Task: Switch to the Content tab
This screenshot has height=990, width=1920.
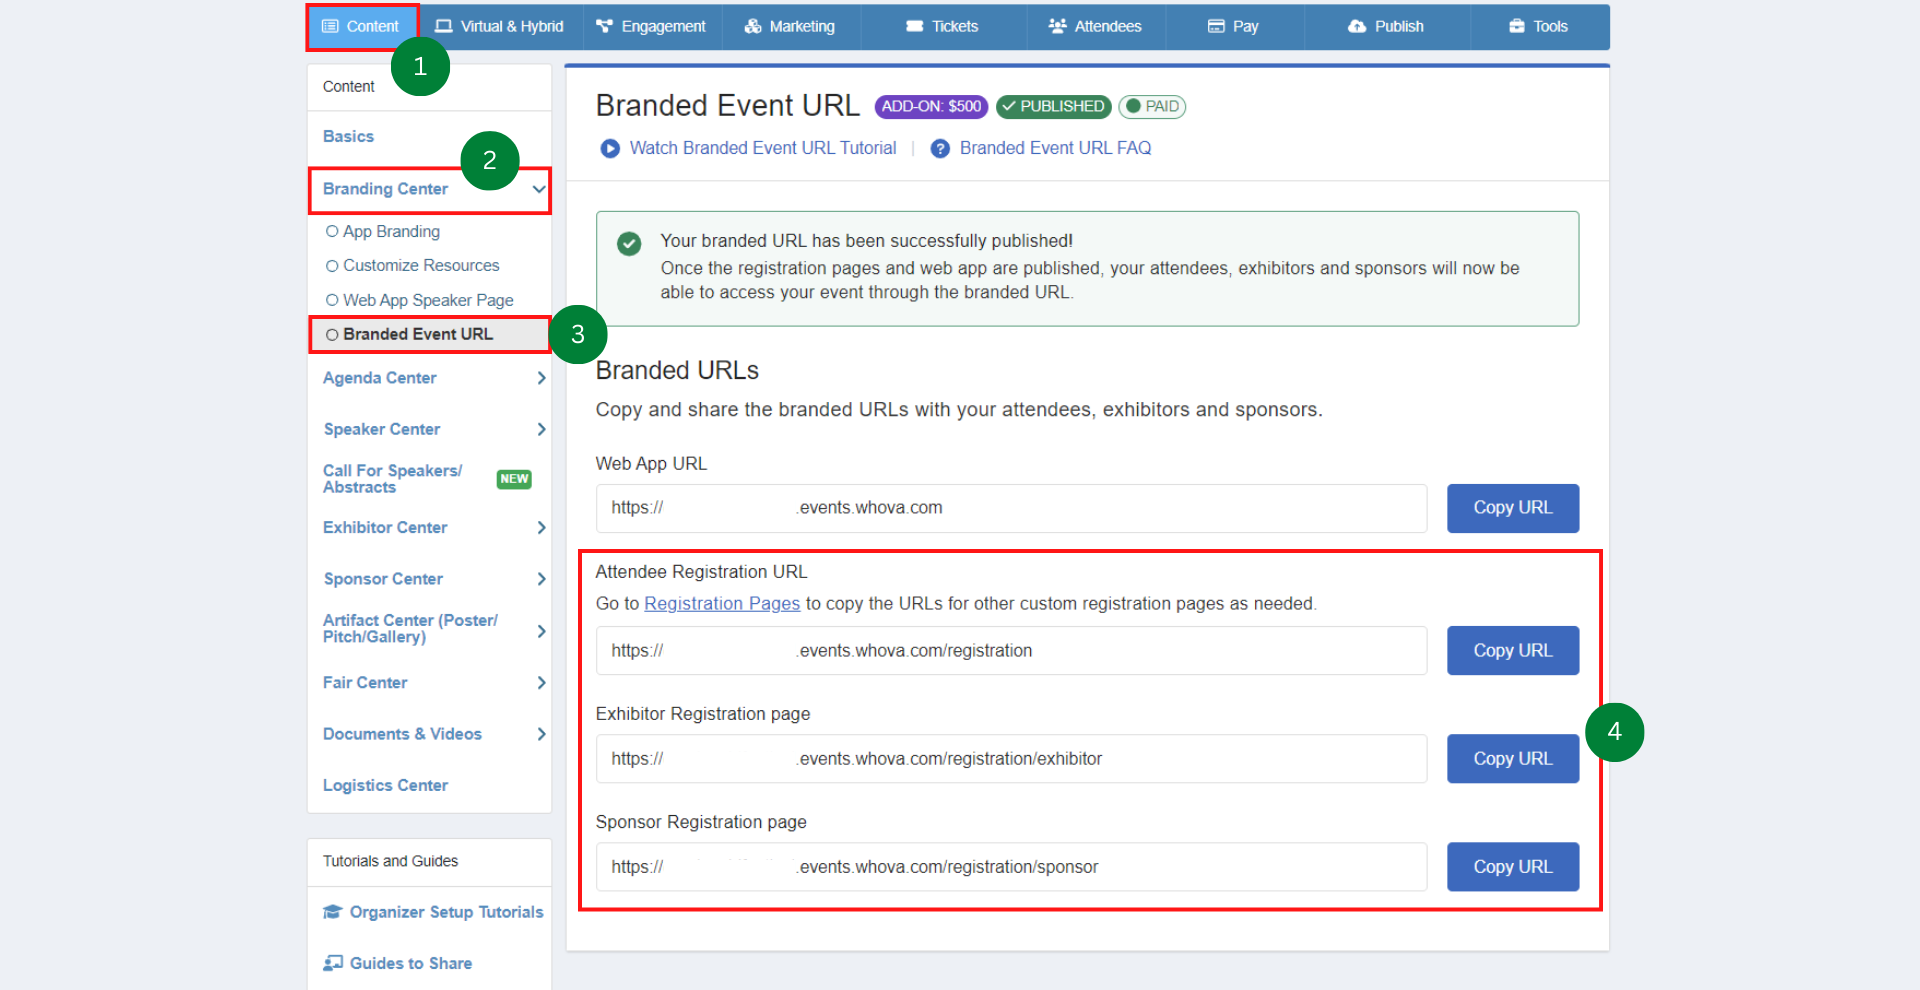Action: click(x=361, y=26)
